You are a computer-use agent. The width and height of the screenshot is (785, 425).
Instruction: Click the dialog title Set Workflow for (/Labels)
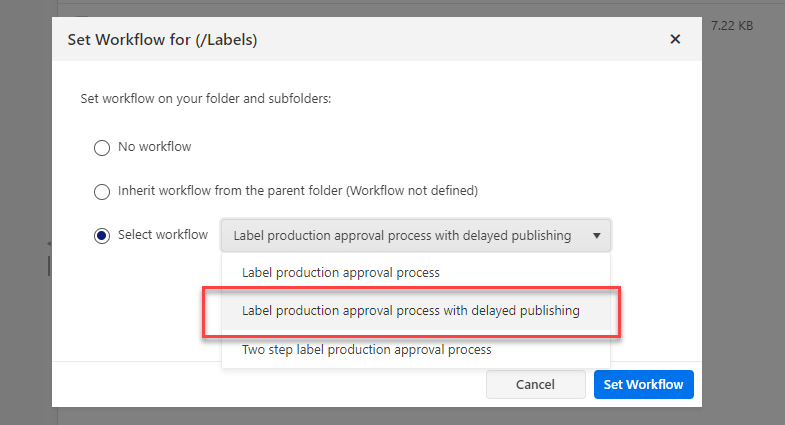tap(163, 40)
